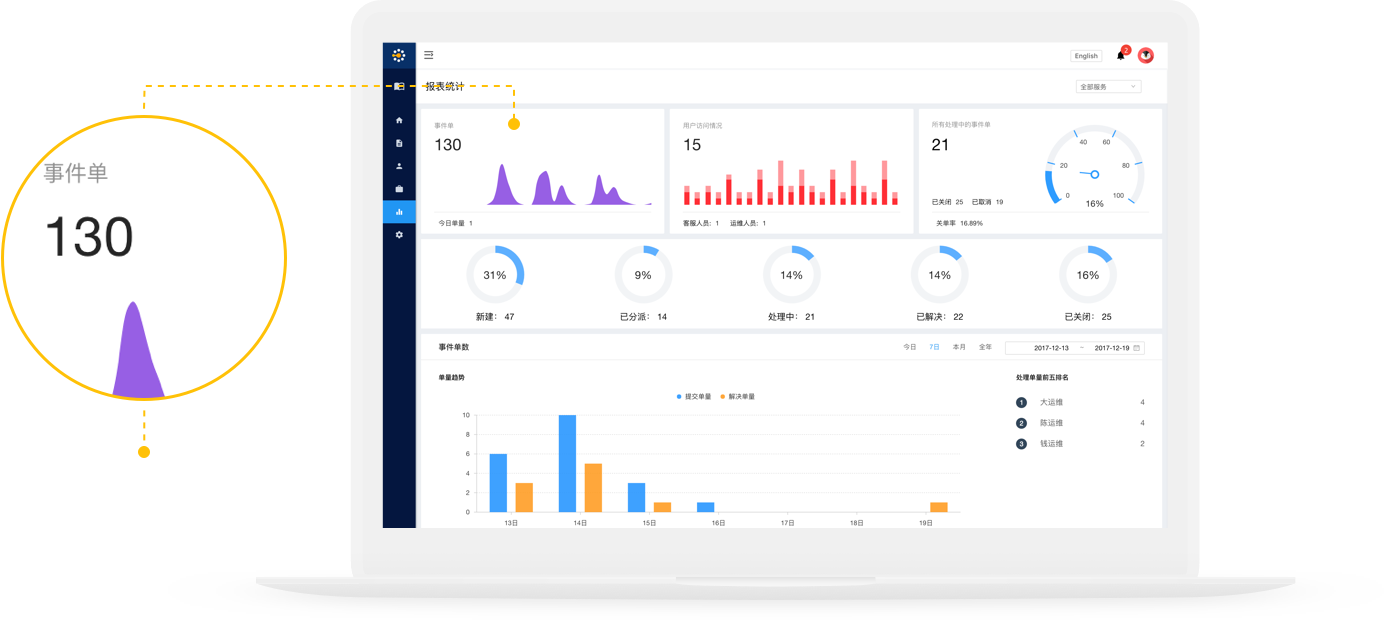Select the user icon in the sidebar
The image size is (1384, 620).
coord(399,166)
